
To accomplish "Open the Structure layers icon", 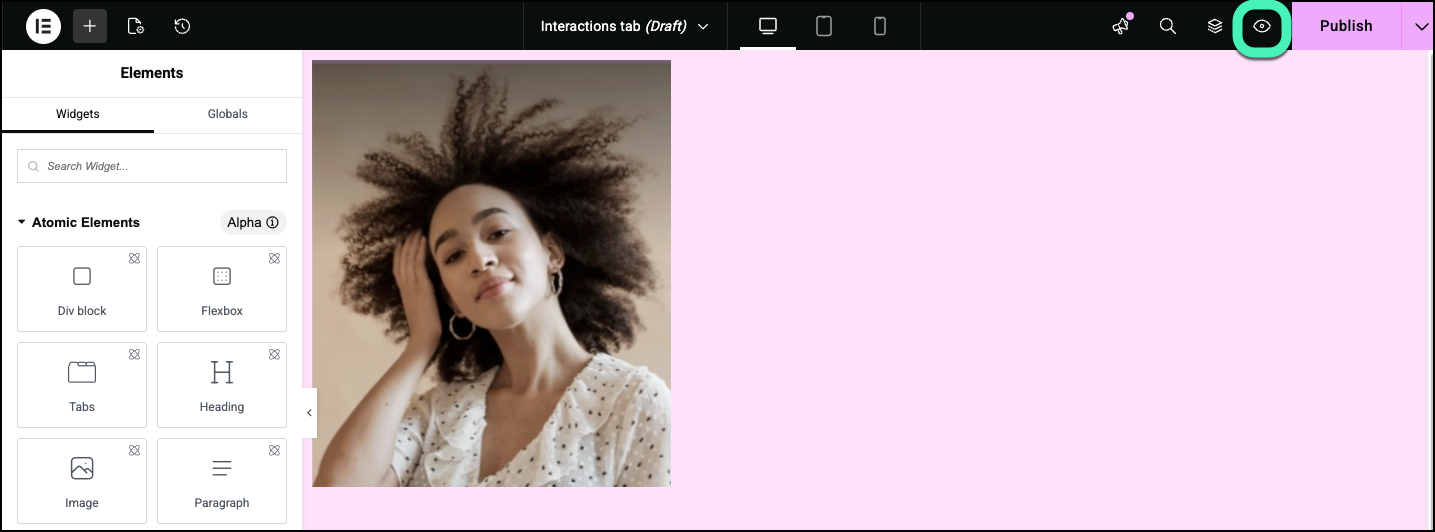I will 1215,26.
